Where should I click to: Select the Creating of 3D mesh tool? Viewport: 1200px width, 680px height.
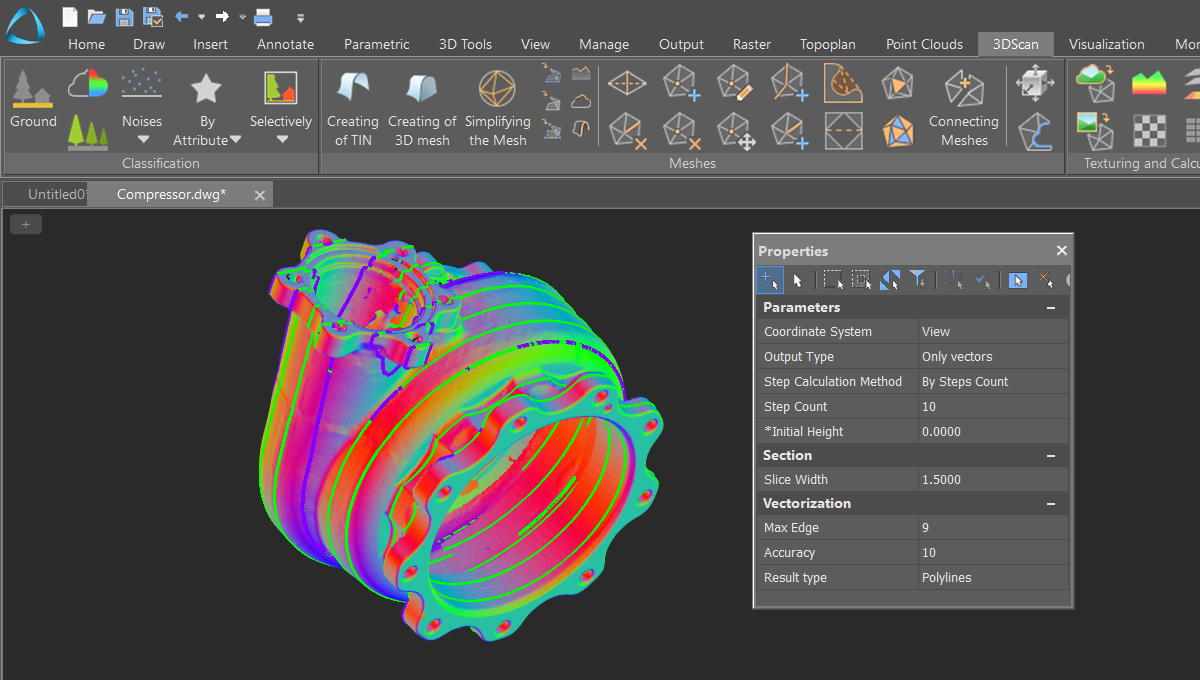point(422,105)
